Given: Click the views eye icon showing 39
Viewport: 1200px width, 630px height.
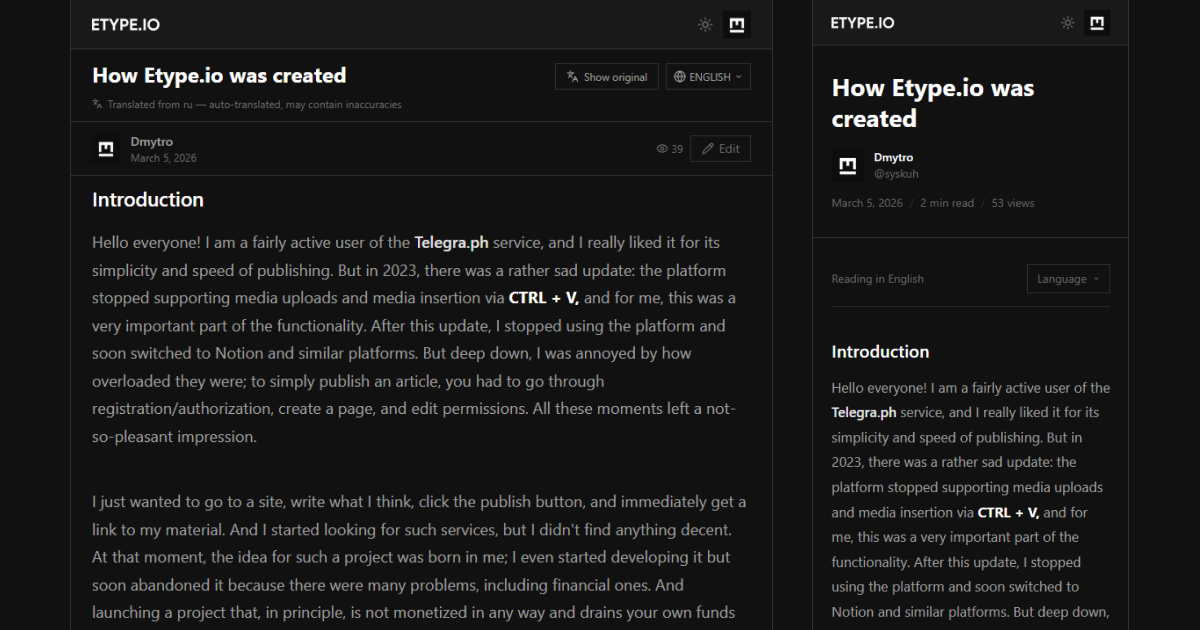Looking at the screenshot, I should [x=661, y=148].
